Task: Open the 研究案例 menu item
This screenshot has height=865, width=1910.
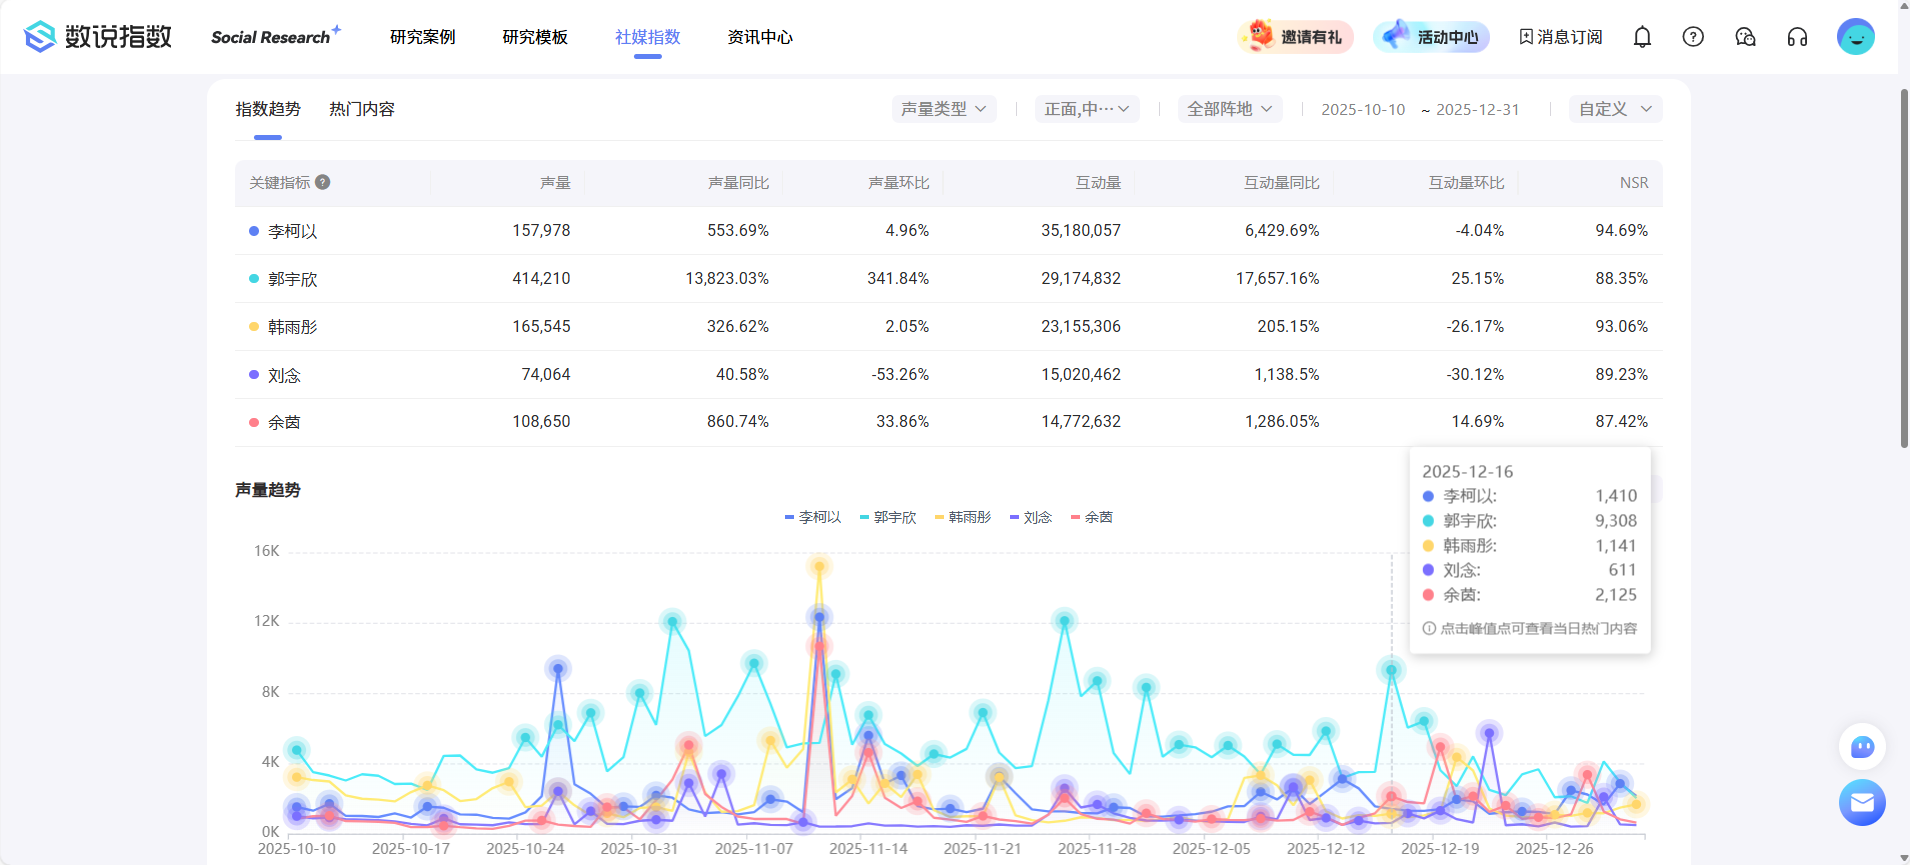Action: pos(422,37)
